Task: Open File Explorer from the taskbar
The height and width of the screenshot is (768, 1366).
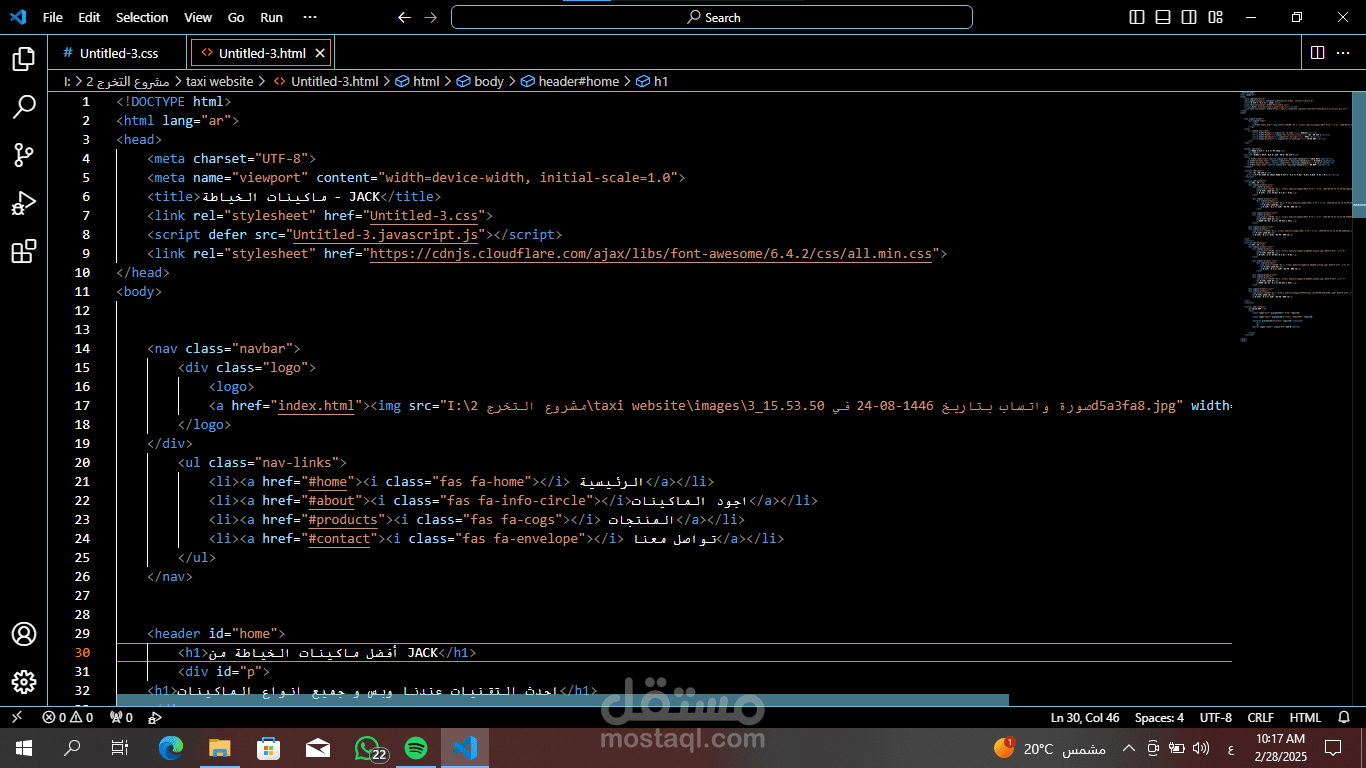Action: click(220, 748)
